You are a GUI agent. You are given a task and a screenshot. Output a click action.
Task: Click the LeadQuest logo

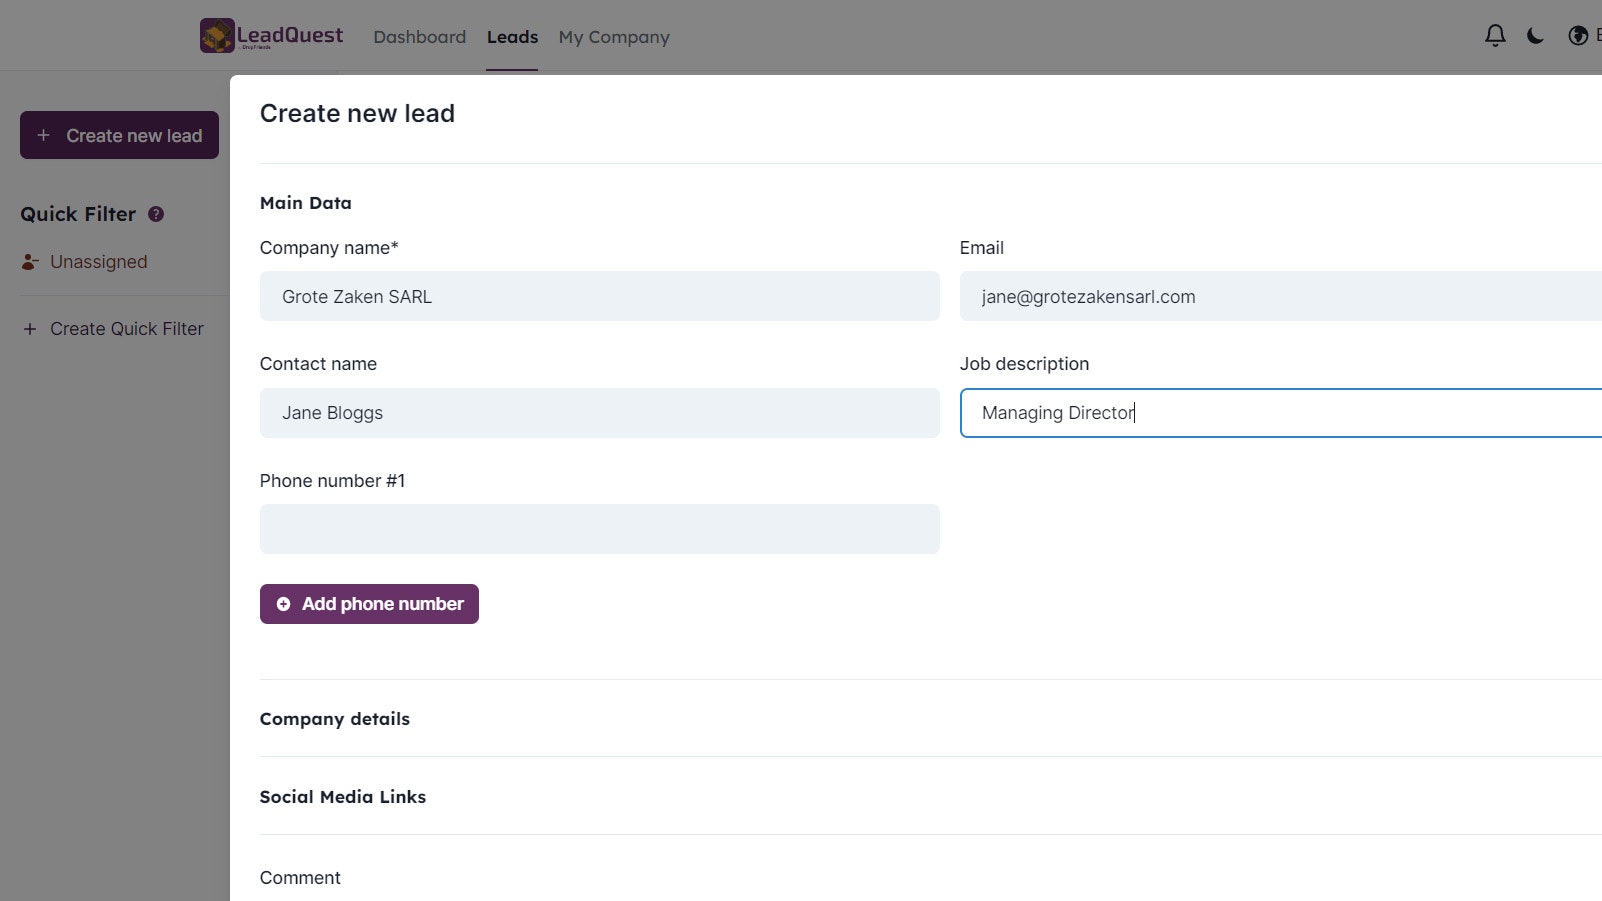coord(271,36)
